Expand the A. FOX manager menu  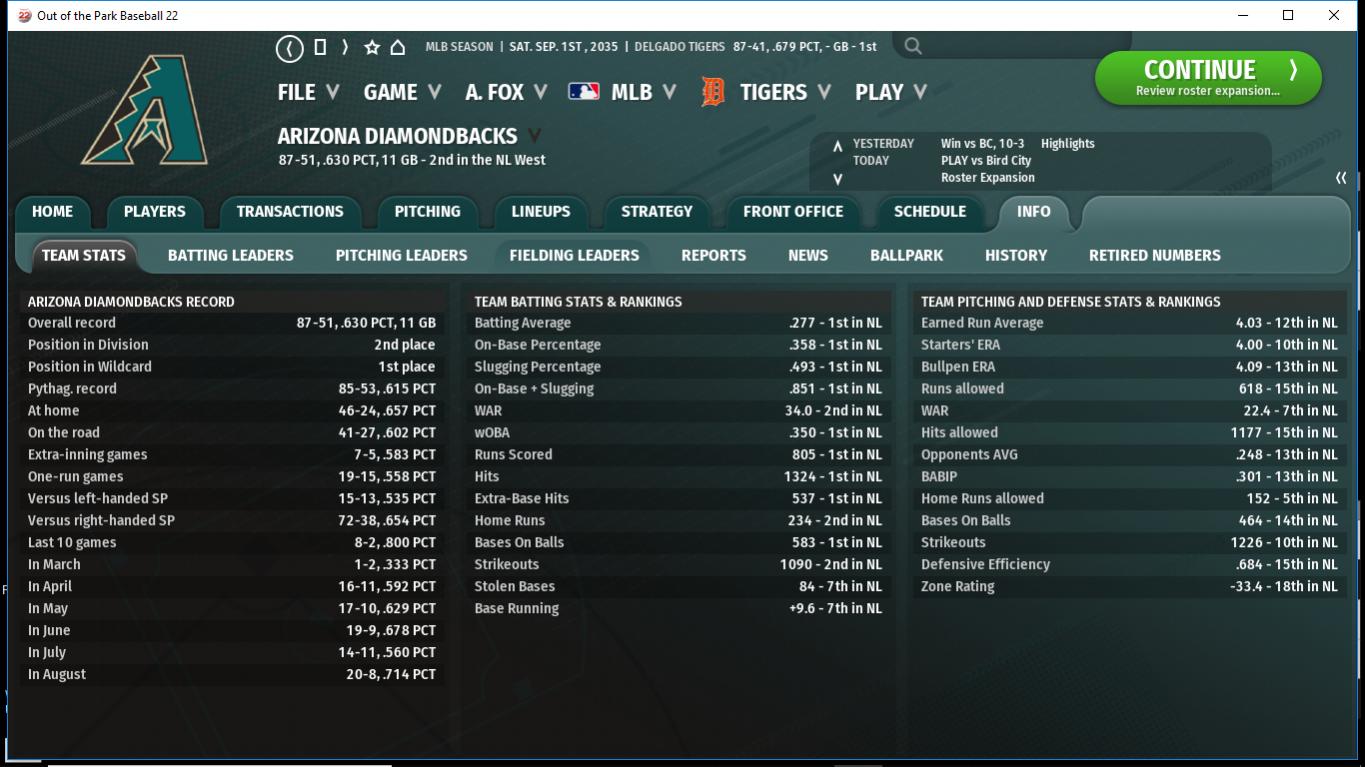[506, 92]
